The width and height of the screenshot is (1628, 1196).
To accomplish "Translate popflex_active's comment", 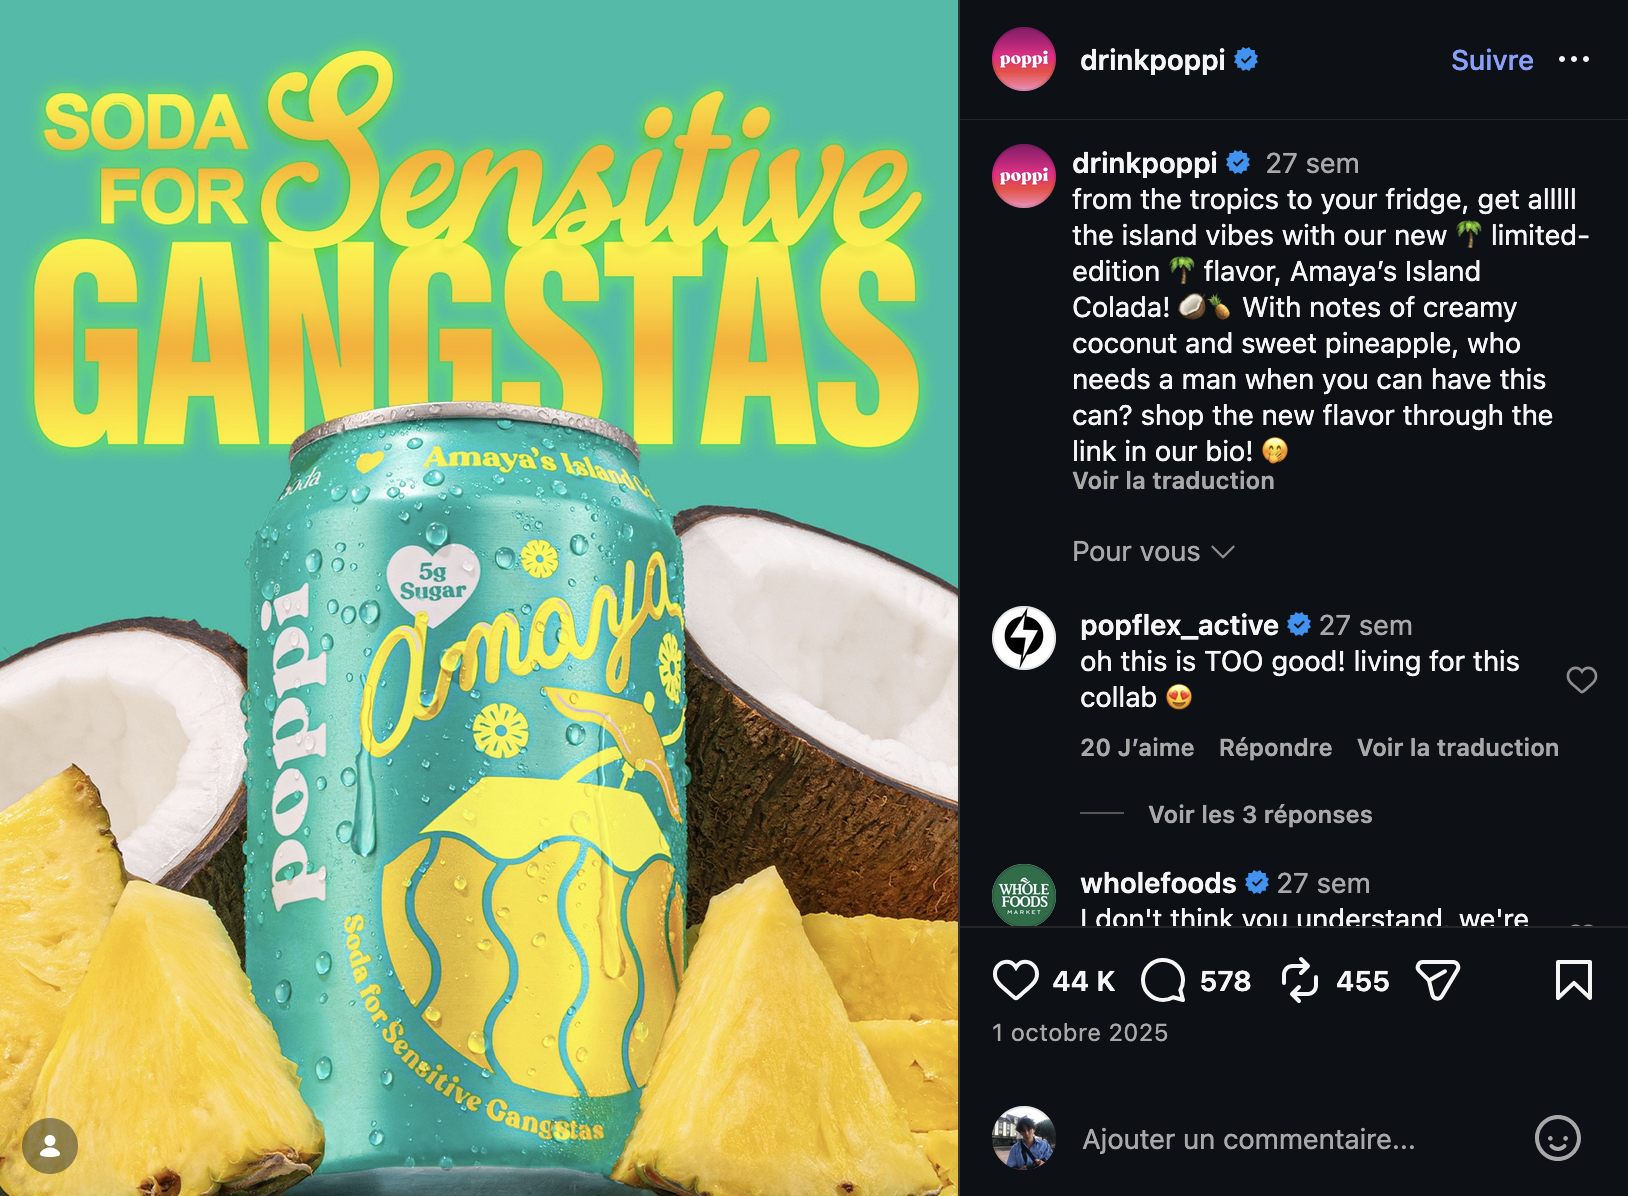I will coord(1458,748).
